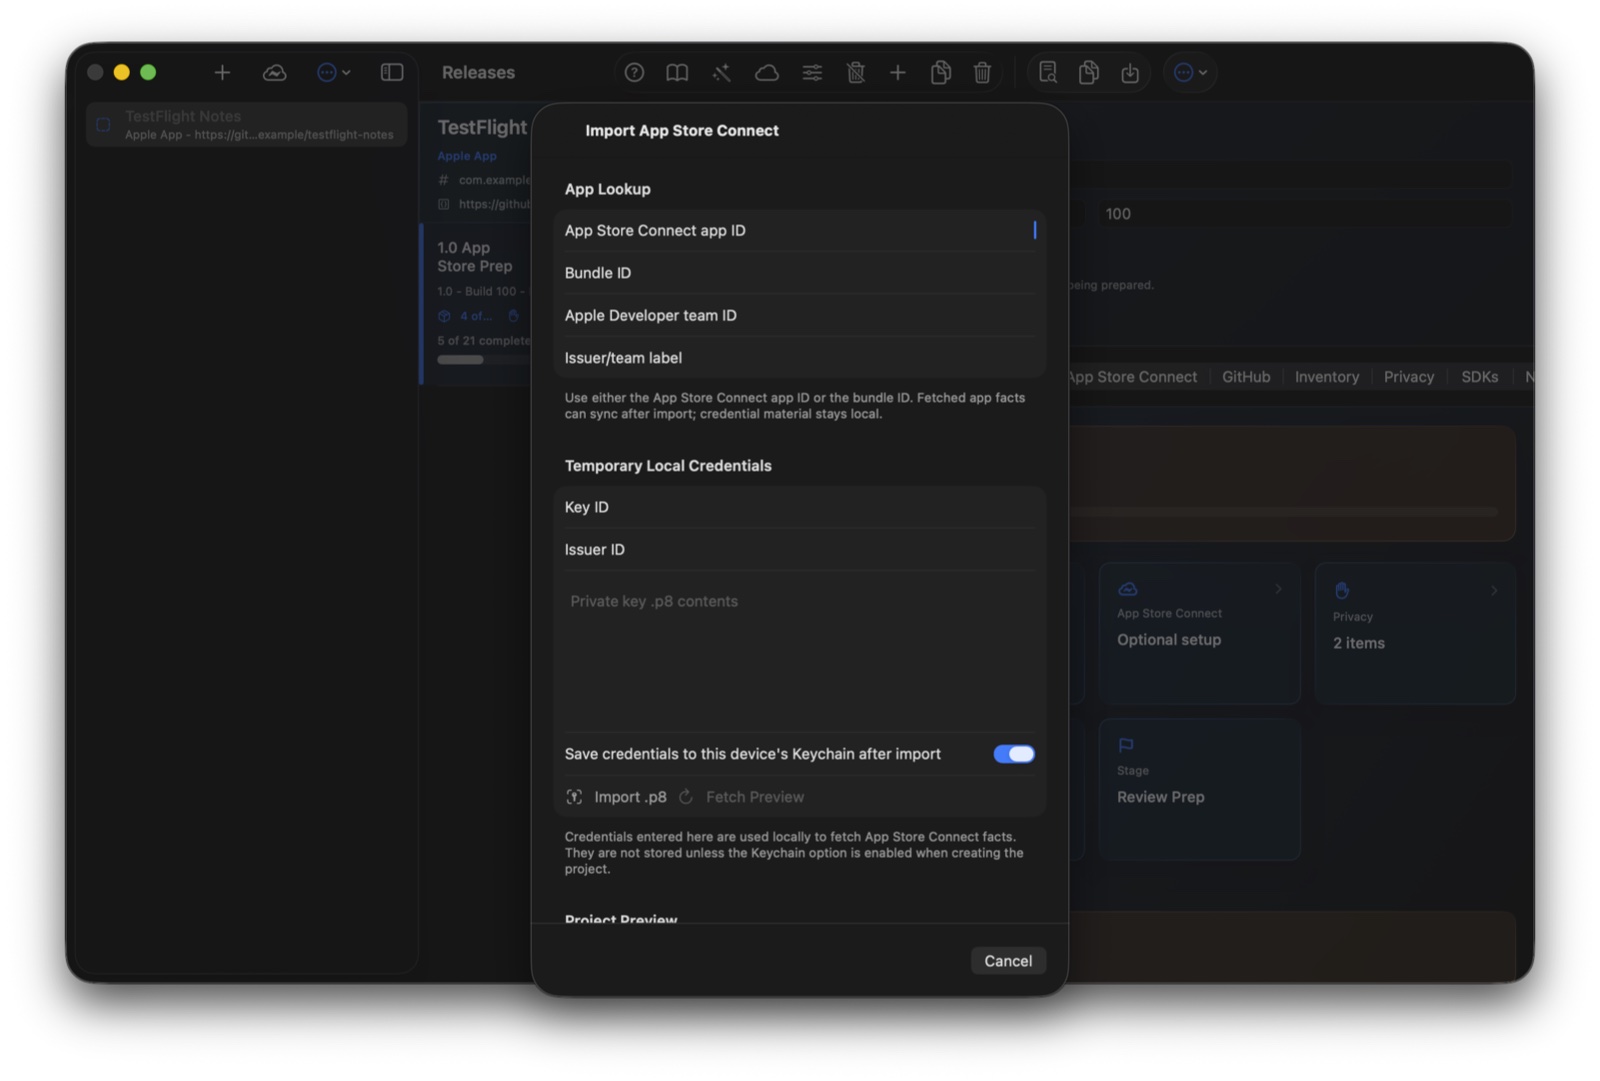Click the Cancel button in the dialog
Screen dimensions: 1600x1081
(x=1008, y=961)
